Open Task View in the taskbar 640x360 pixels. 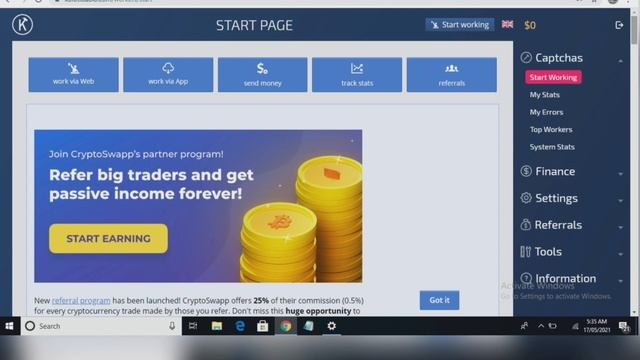click(x=193, y=326)
